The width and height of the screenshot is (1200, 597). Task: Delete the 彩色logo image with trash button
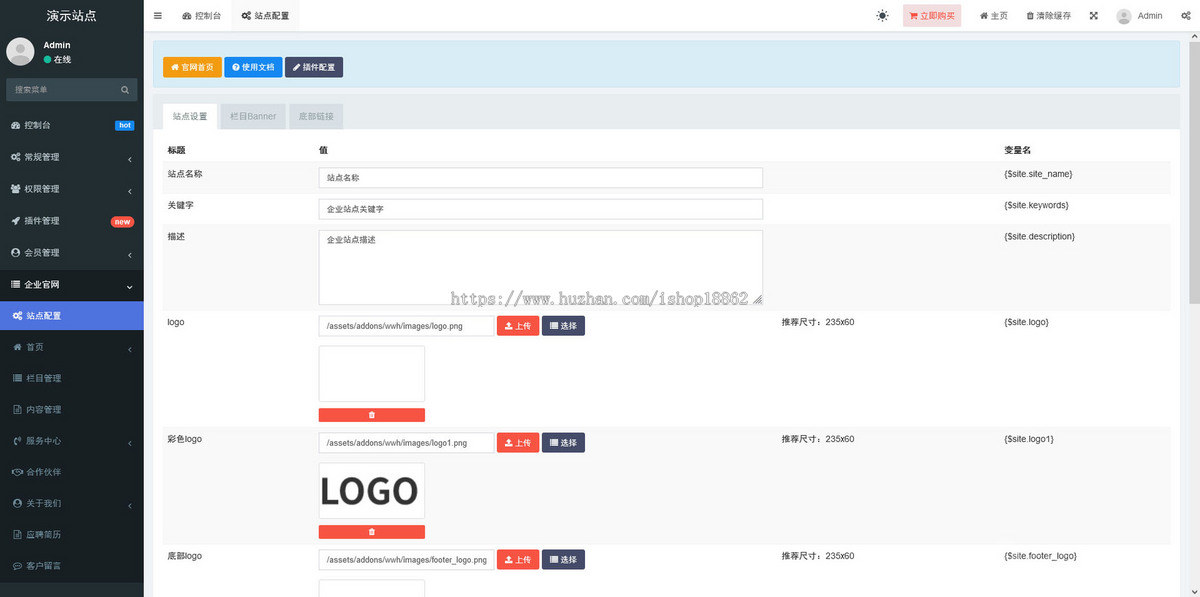pos(372,532)
